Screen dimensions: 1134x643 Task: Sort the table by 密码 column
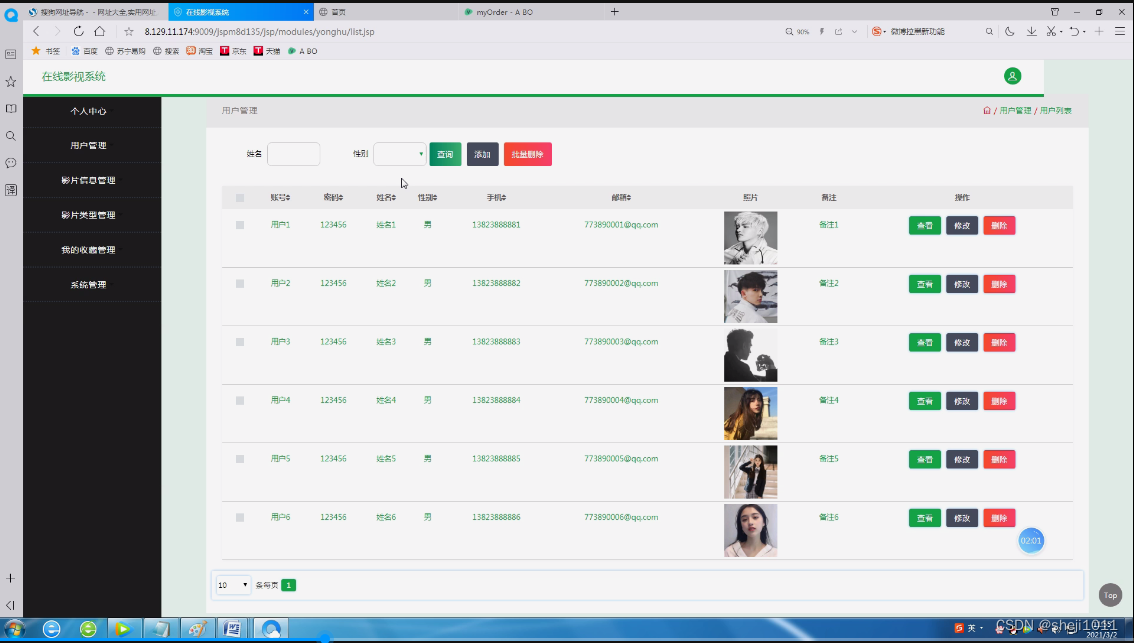tap(333, 197)
